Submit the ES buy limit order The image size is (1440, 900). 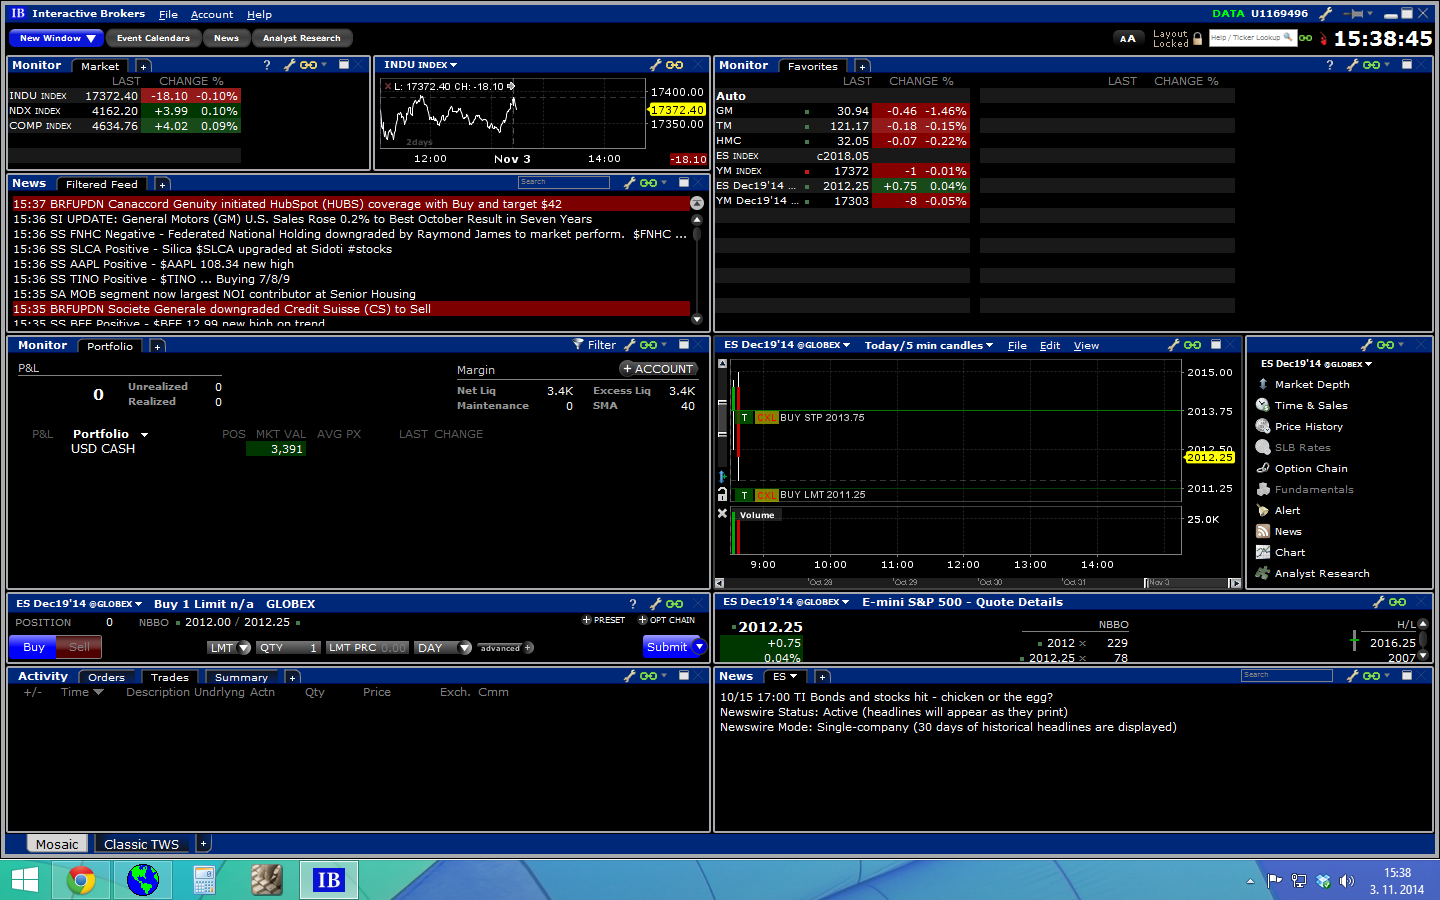click(667, 647)
